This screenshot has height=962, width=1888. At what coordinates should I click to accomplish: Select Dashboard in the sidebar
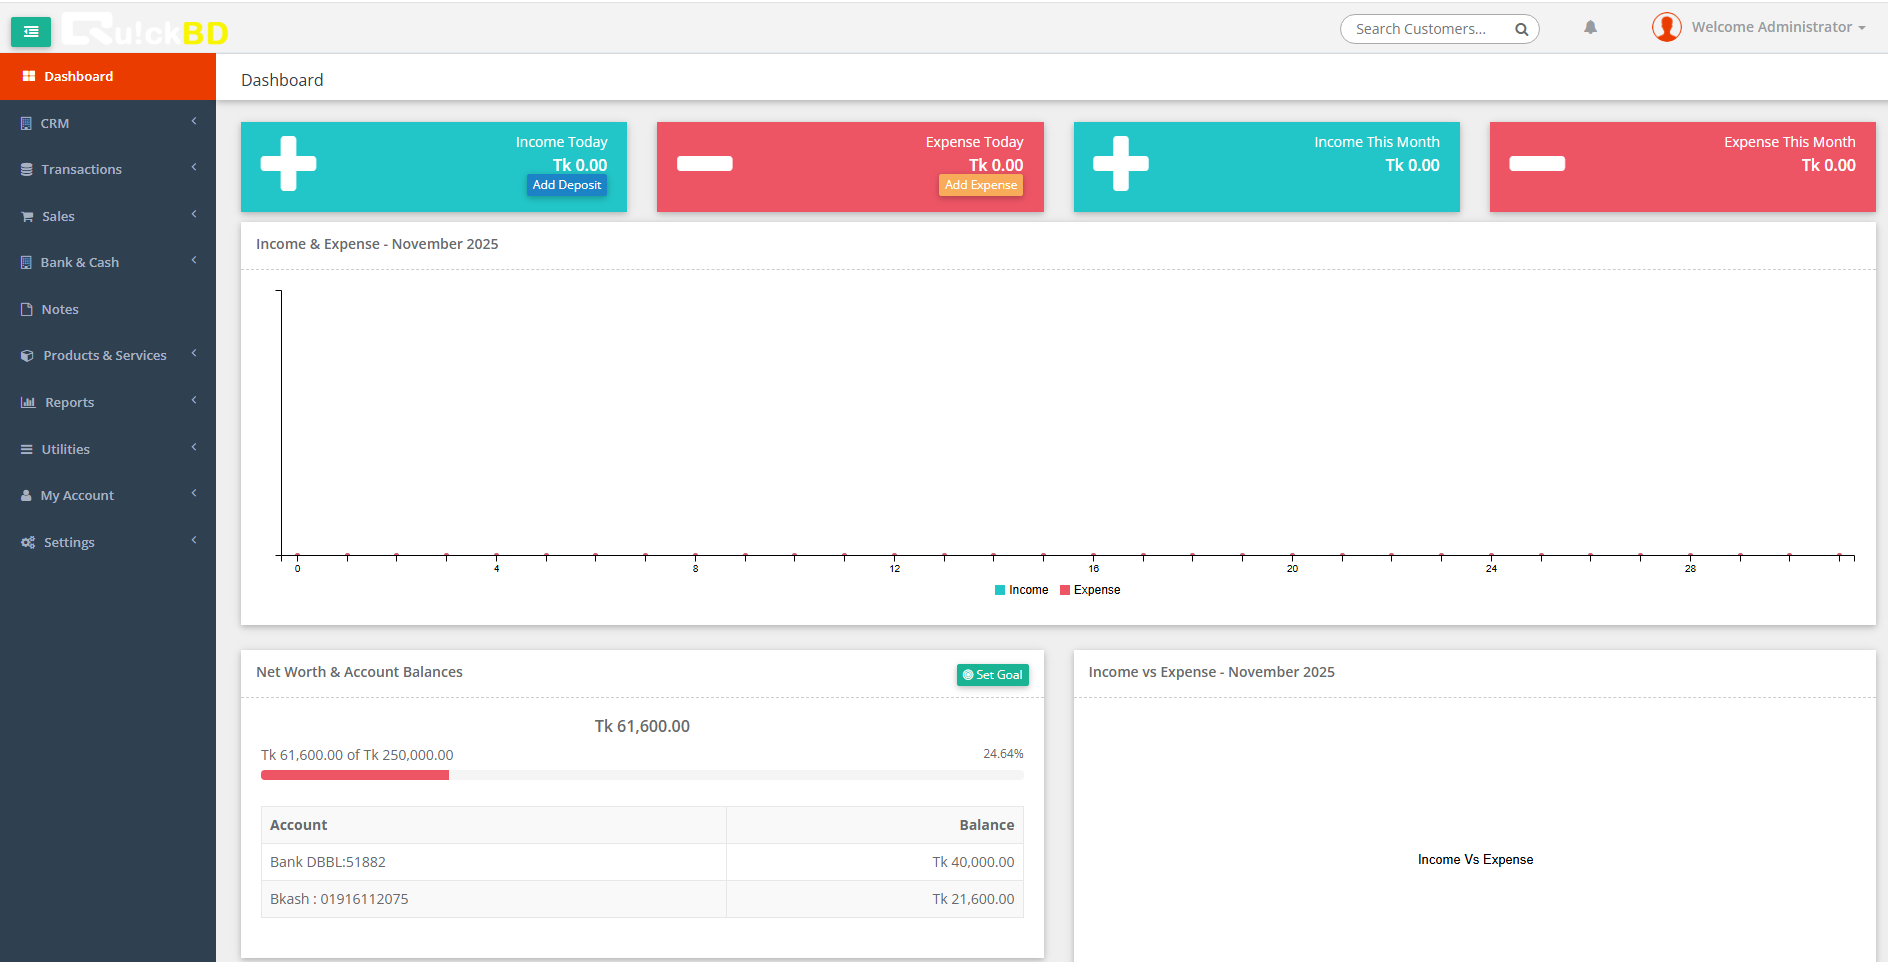78,76
